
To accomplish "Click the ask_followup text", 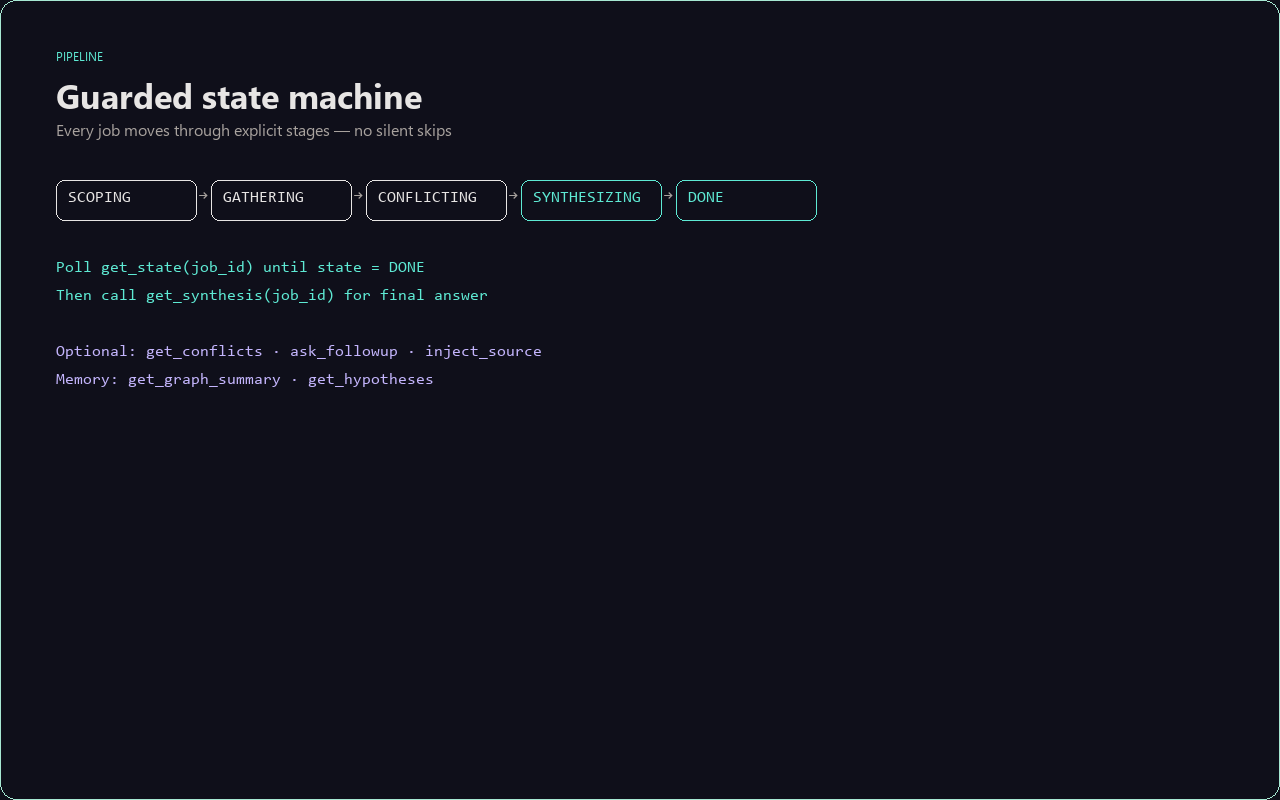I will tap(344, 351).
